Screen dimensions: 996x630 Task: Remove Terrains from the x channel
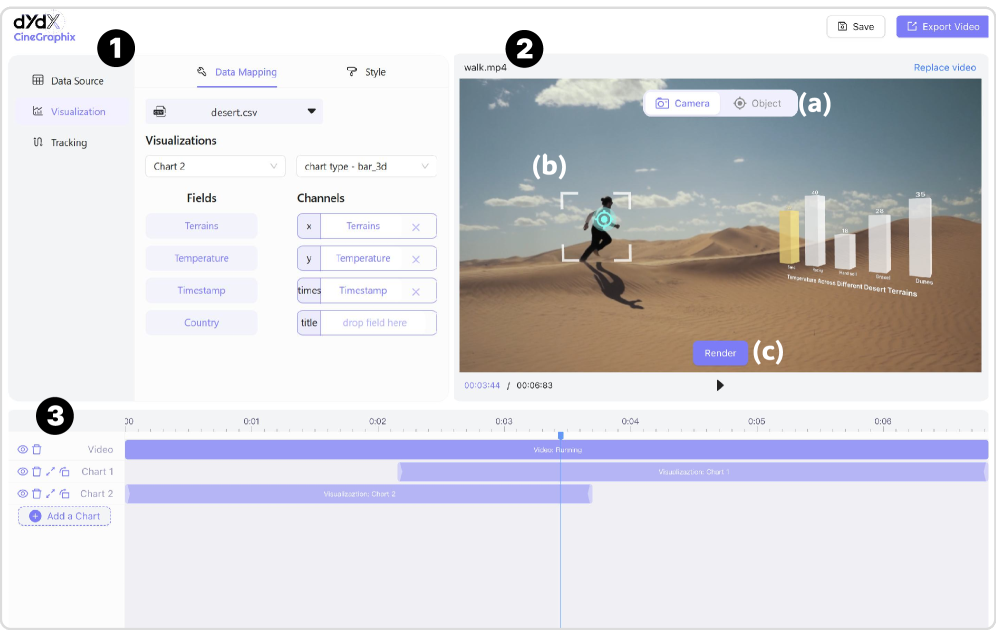[x=416, y=227]
